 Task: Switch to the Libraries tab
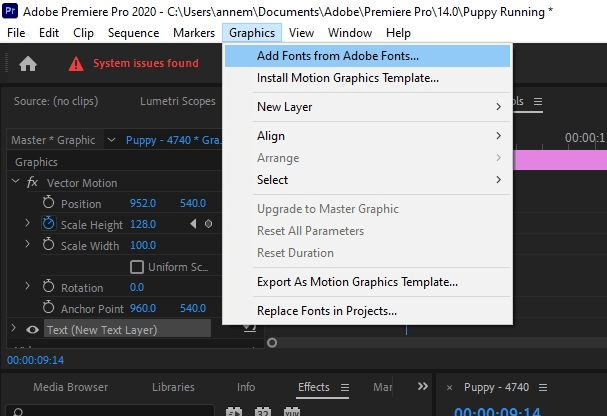(173, 387)
